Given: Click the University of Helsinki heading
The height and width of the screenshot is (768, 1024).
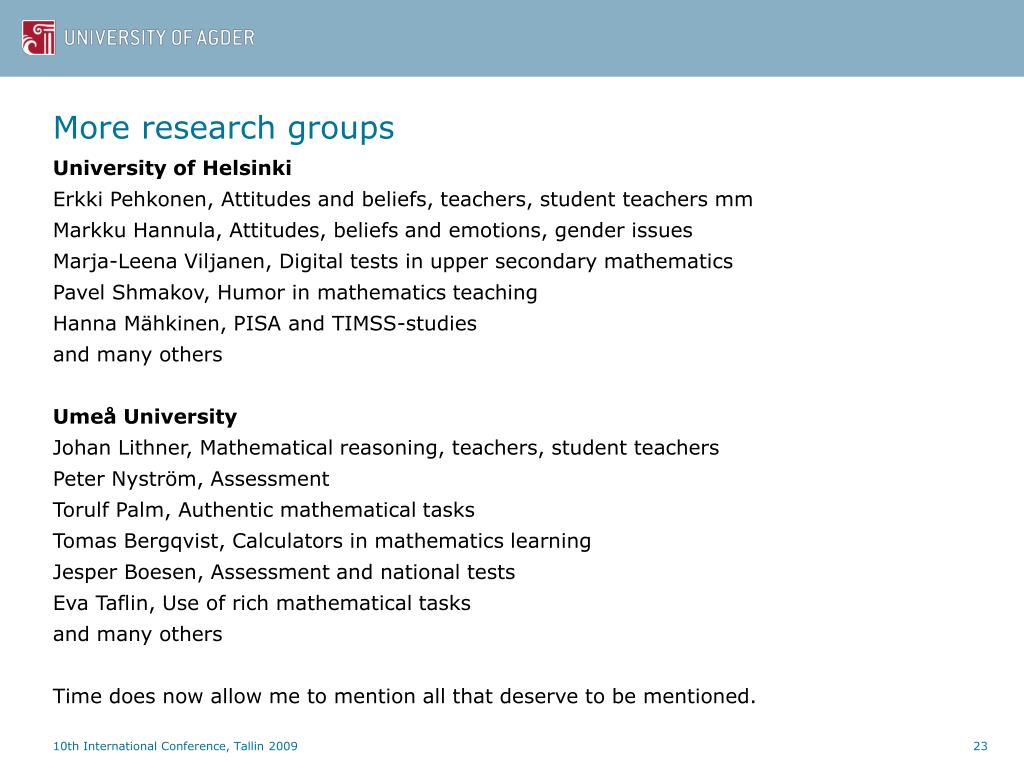Looking at the screenshot, I should (x=172, y=168).
